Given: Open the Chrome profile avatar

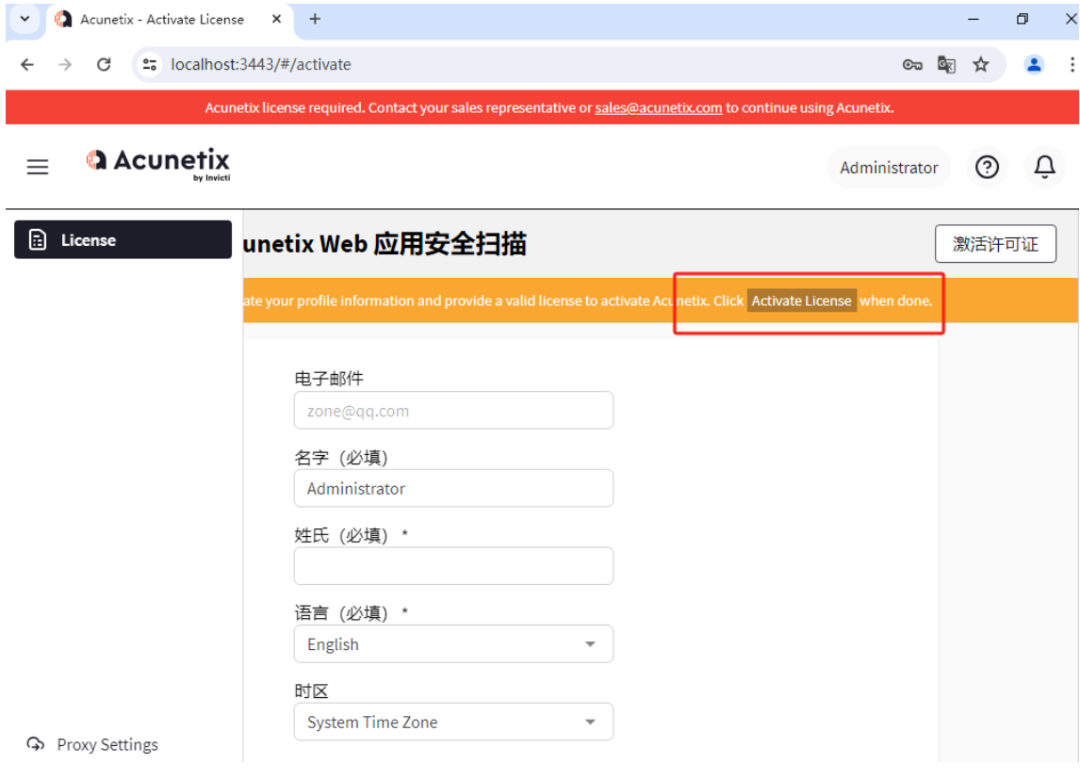Looking at the screenshot, I should tap(1034, 65).
